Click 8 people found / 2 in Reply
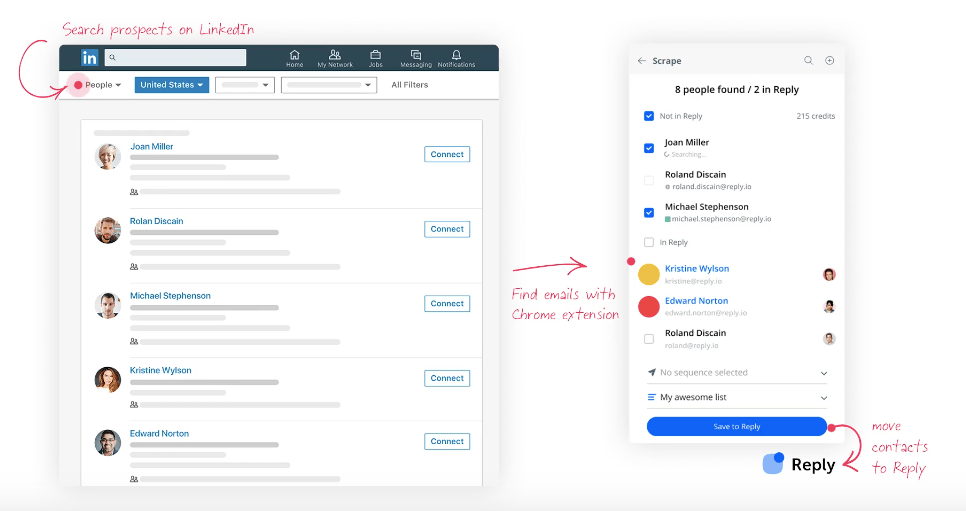 (737, 89)
